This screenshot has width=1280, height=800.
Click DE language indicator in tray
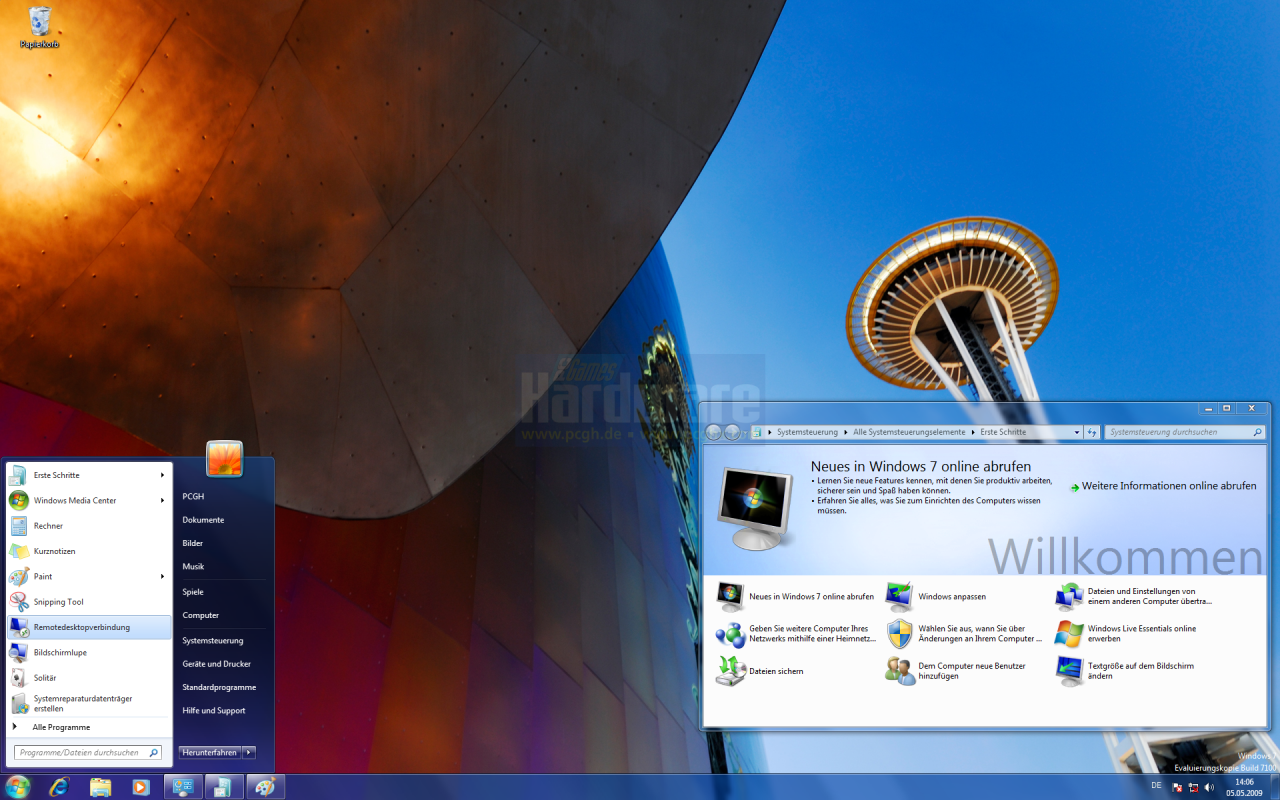point(1156,786)
